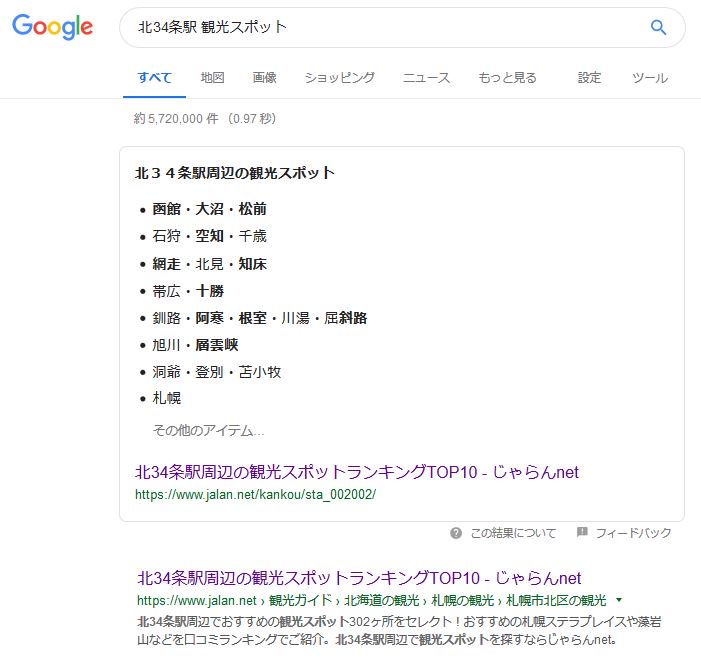Switch to the ニュース tab

click(426, 78)
